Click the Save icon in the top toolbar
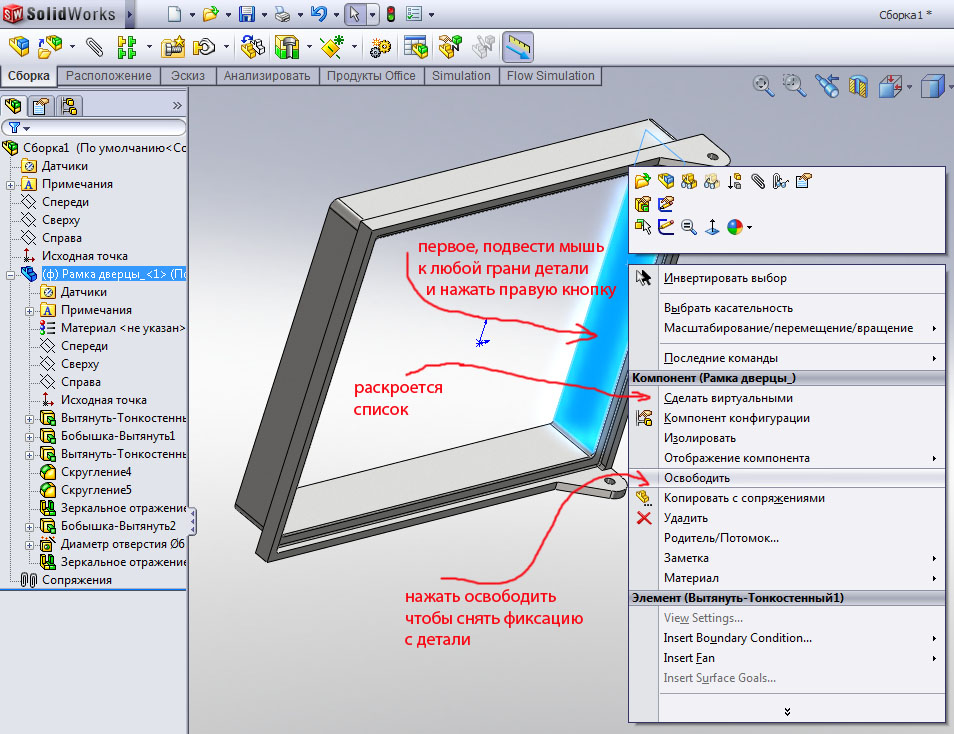 click(246, 14)
